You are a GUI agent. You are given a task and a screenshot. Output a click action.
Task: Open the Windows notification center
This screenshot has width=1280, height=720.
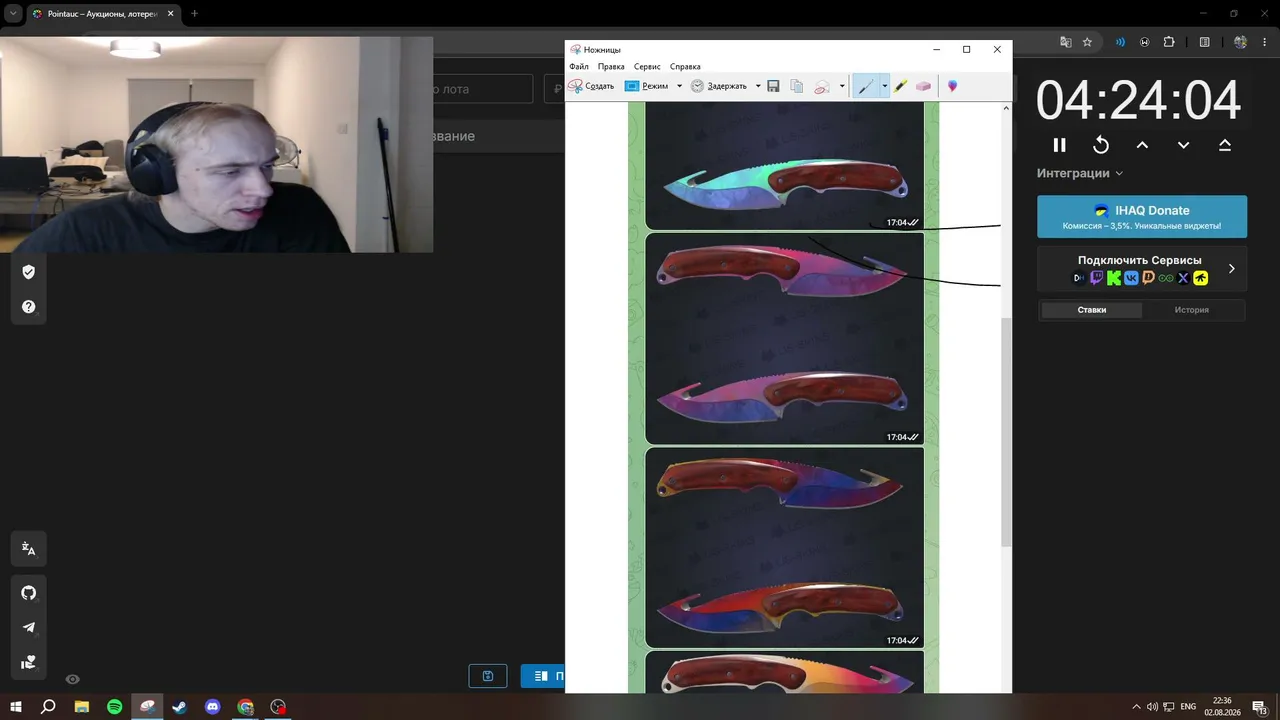tap(1260, 707)
